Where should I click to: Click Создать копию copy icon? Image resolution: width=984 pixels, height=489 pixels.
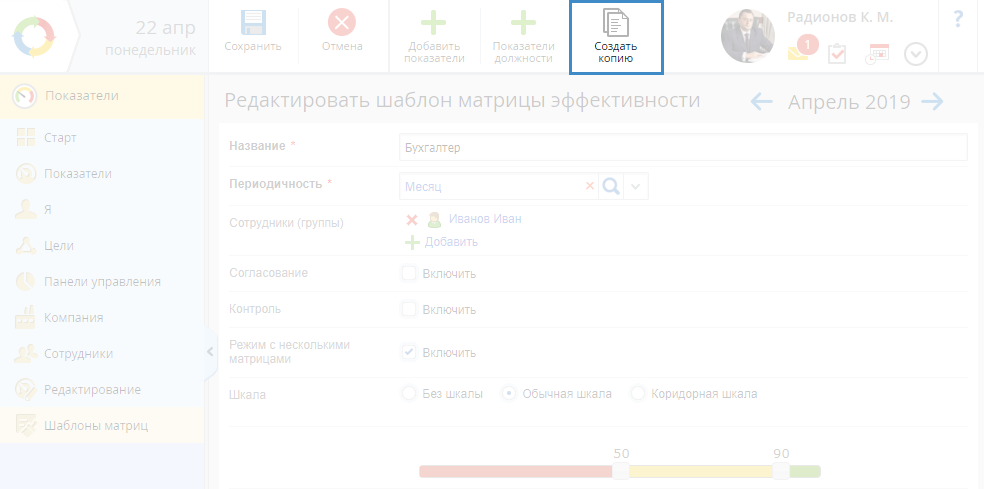tap(616, 24)
